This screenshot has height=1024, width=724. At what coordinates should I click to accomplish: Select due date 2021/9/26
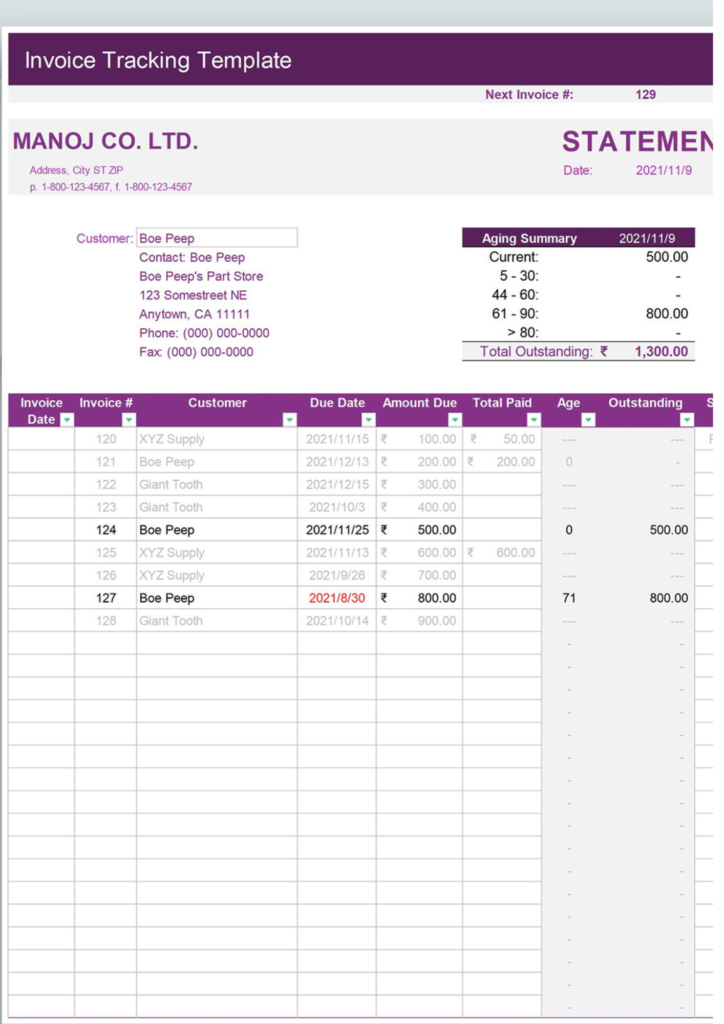pyautogui.click(x=337, y=575)
